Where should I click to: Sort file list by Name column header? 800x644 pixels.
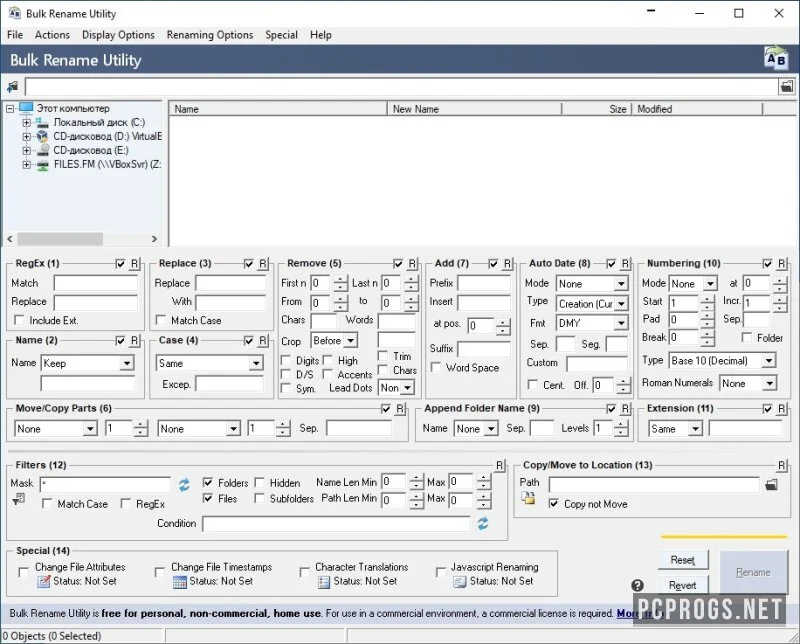(x=278, y=109)
